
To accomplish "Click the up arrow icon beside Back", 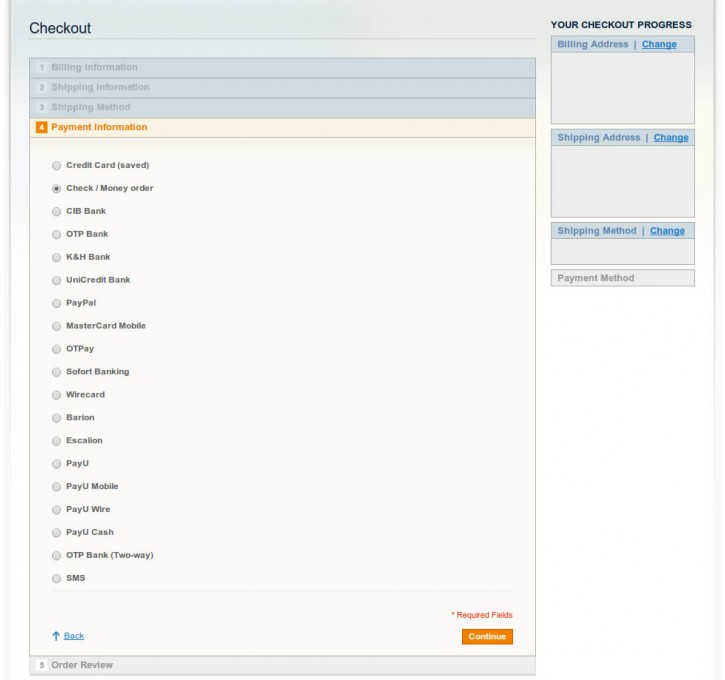I will coord(56,636).
